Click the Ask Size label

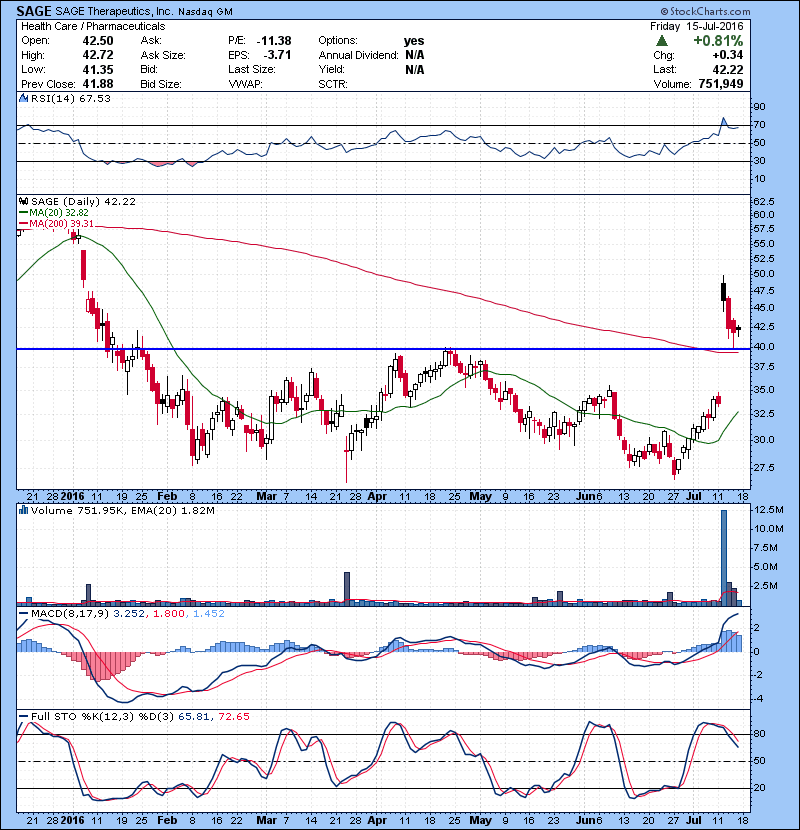click(x=163, y=55)
